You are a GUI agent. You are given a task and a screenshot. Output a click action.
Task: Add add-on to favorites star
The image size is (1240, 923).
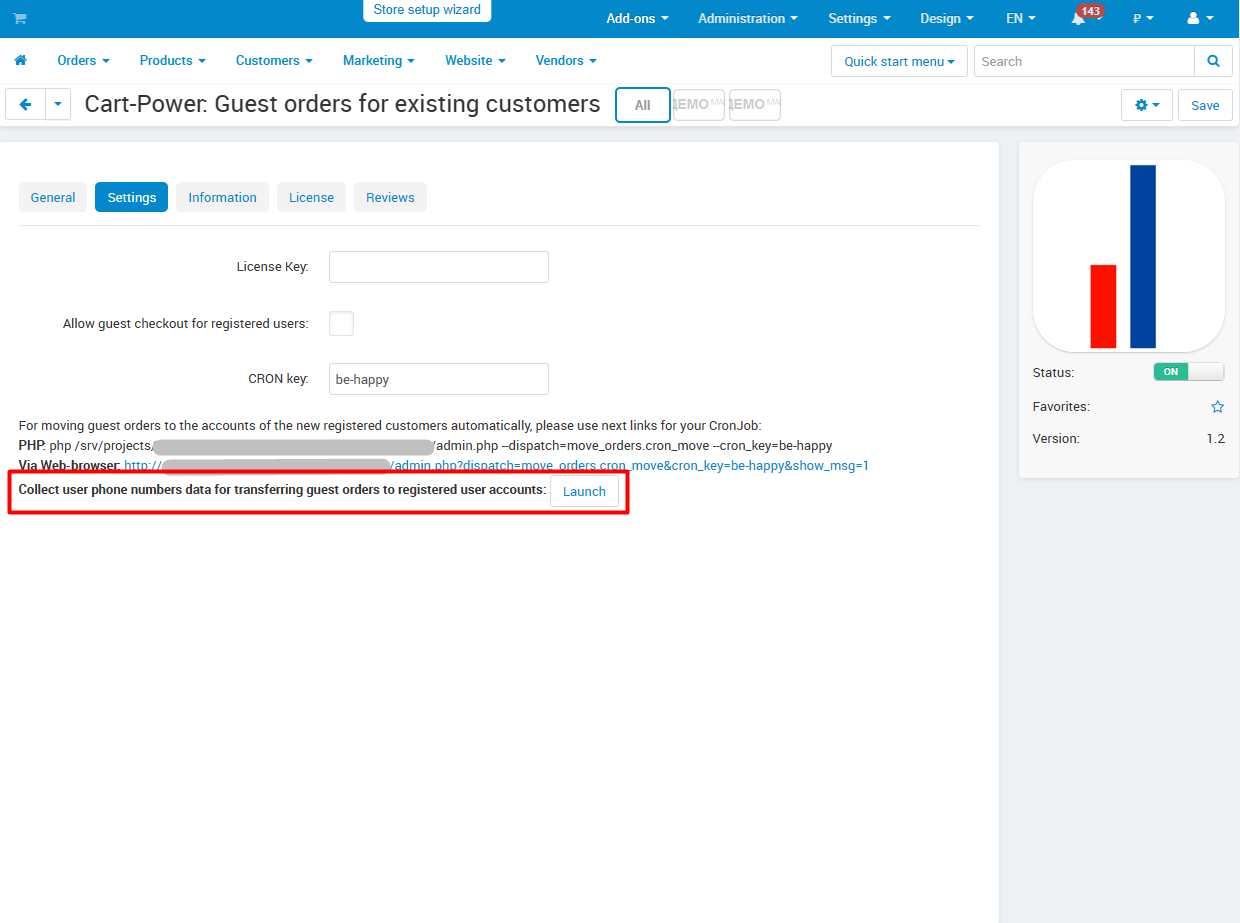(x=1217, y=407)
